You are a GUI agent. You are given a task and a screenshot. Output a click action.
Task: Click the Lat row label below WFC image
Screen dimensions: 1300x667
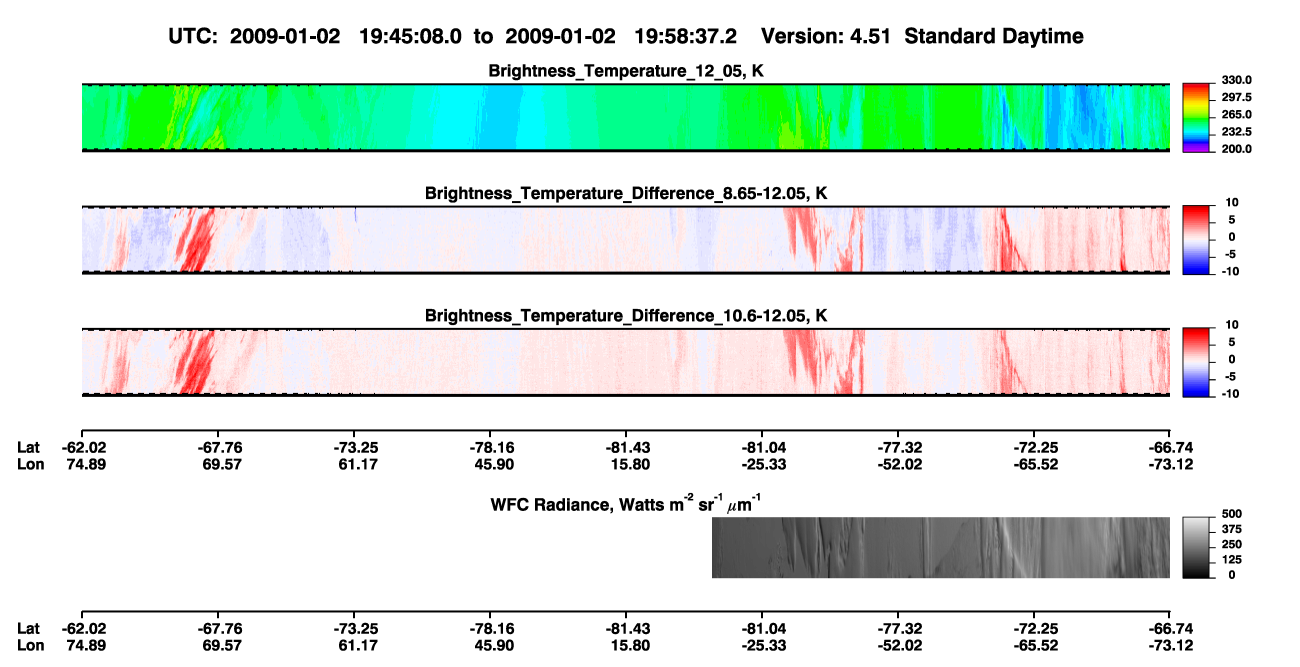coord(30,628)
